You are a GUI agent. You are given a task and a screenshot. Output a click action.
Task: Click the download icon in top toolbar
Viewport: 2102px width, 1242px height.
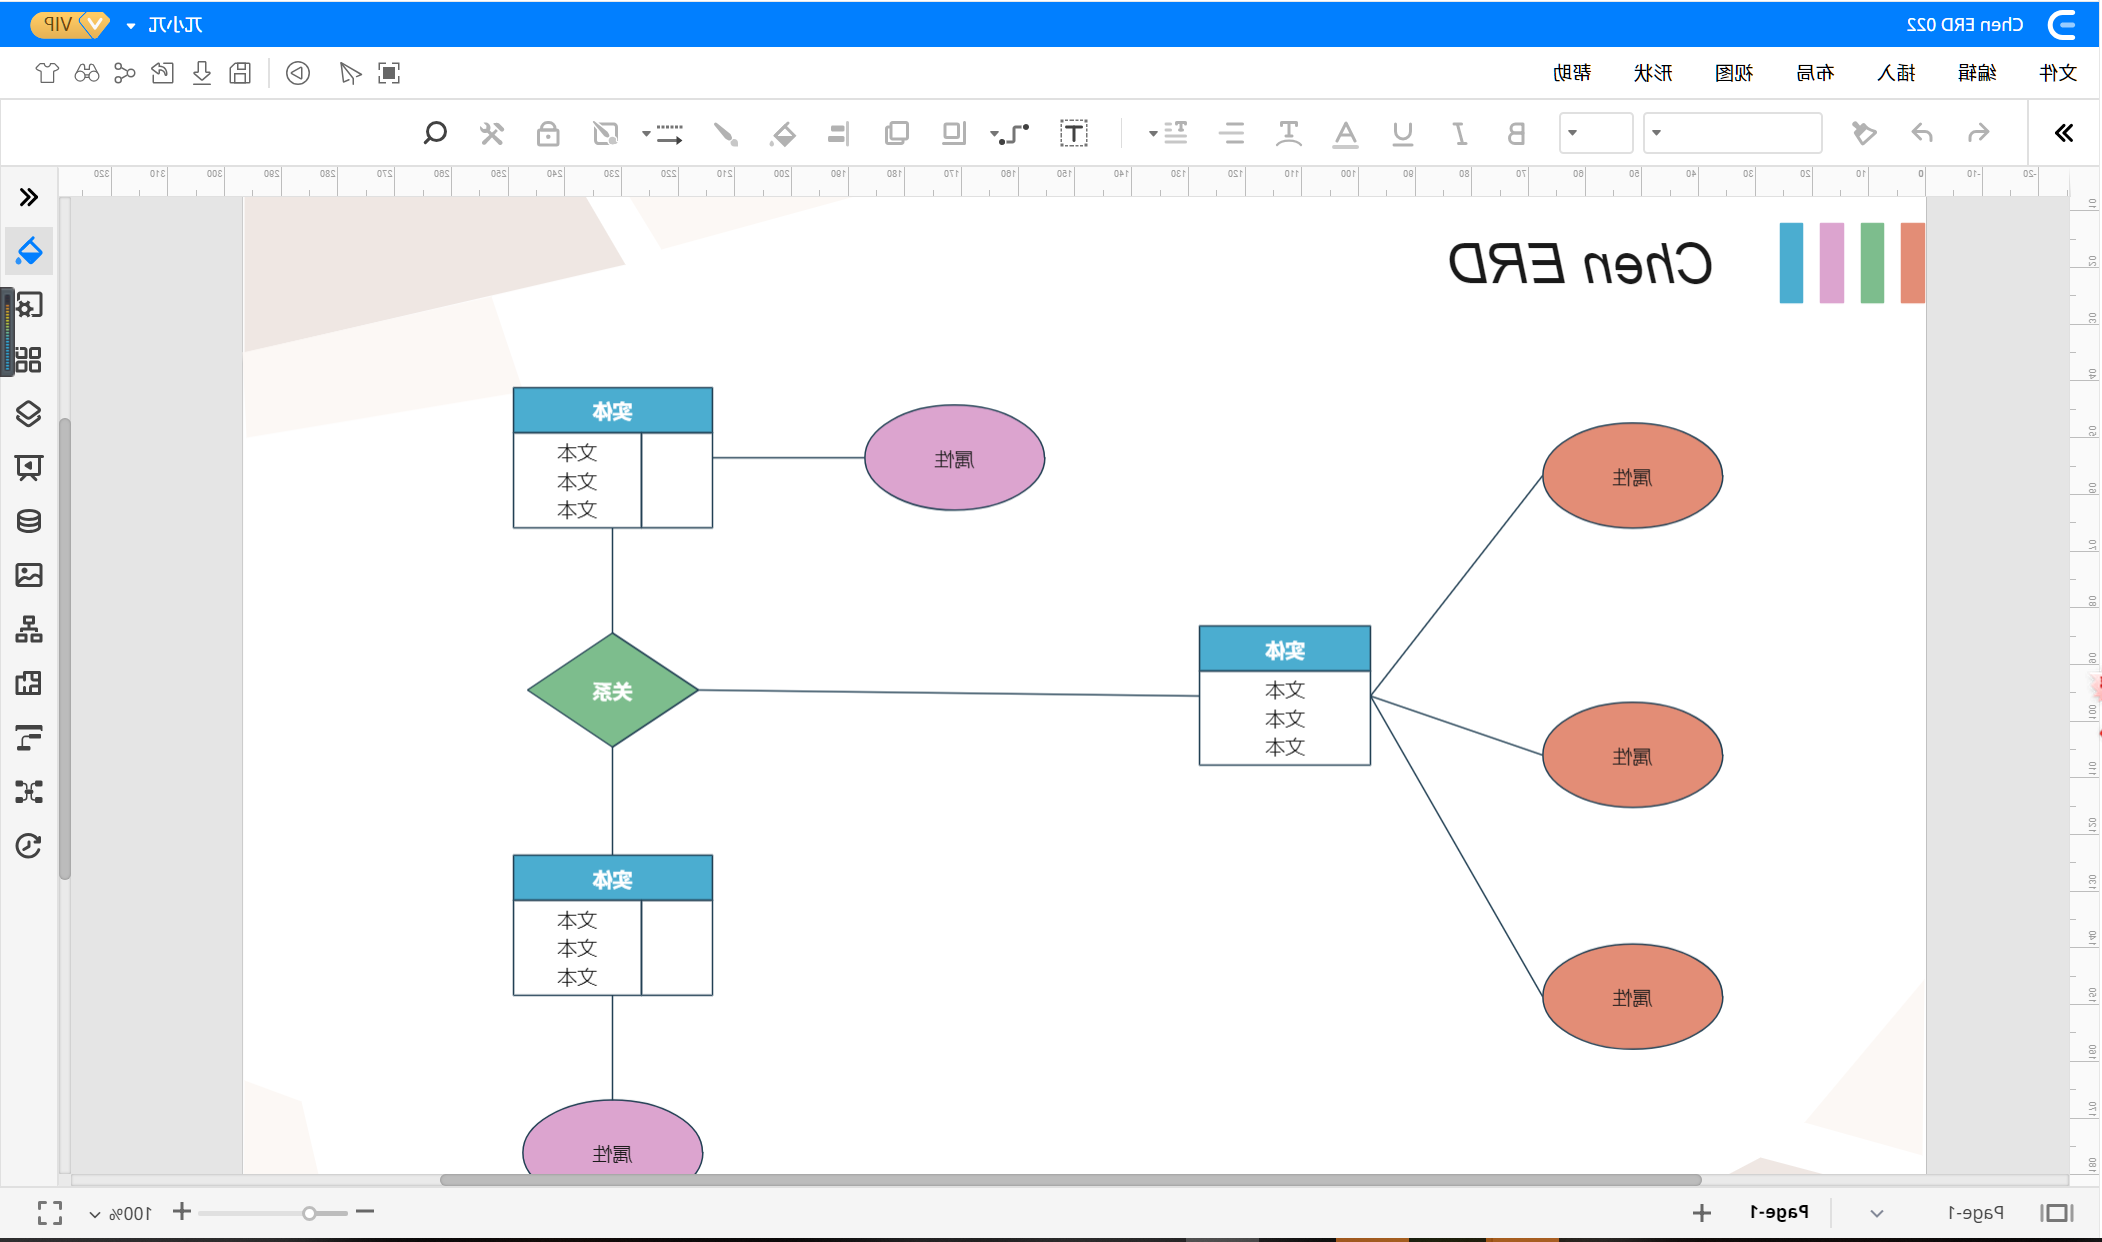coord(202,73)
